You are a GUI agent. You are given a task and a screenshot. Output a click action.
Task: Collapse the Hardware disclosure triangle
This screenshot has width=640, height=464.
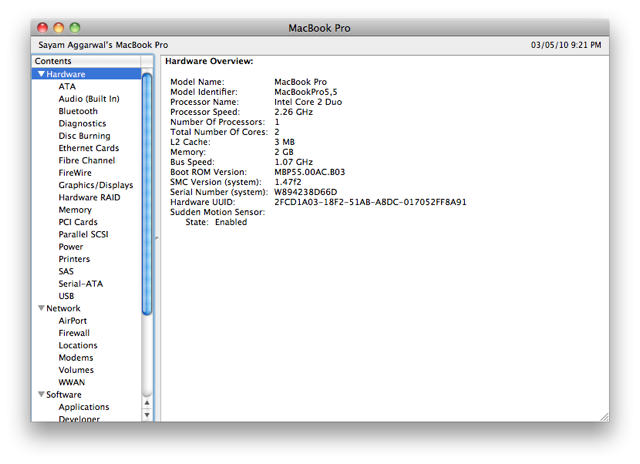(41, 74)
